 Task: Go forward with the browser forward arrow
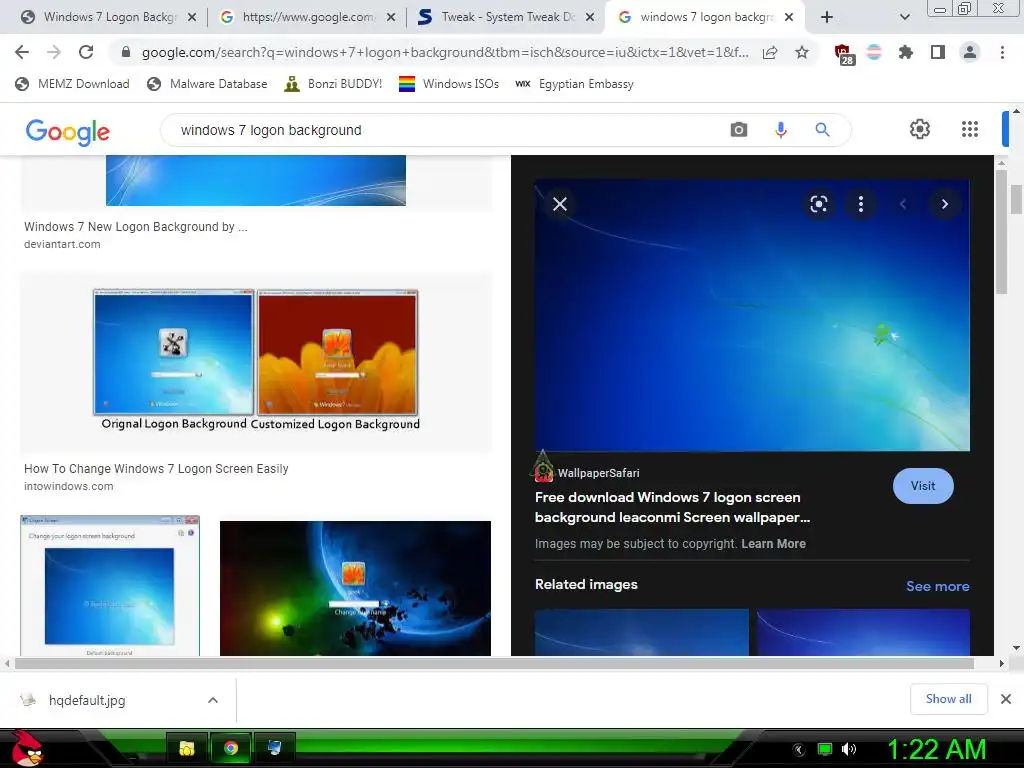click(x=54, y=52)
